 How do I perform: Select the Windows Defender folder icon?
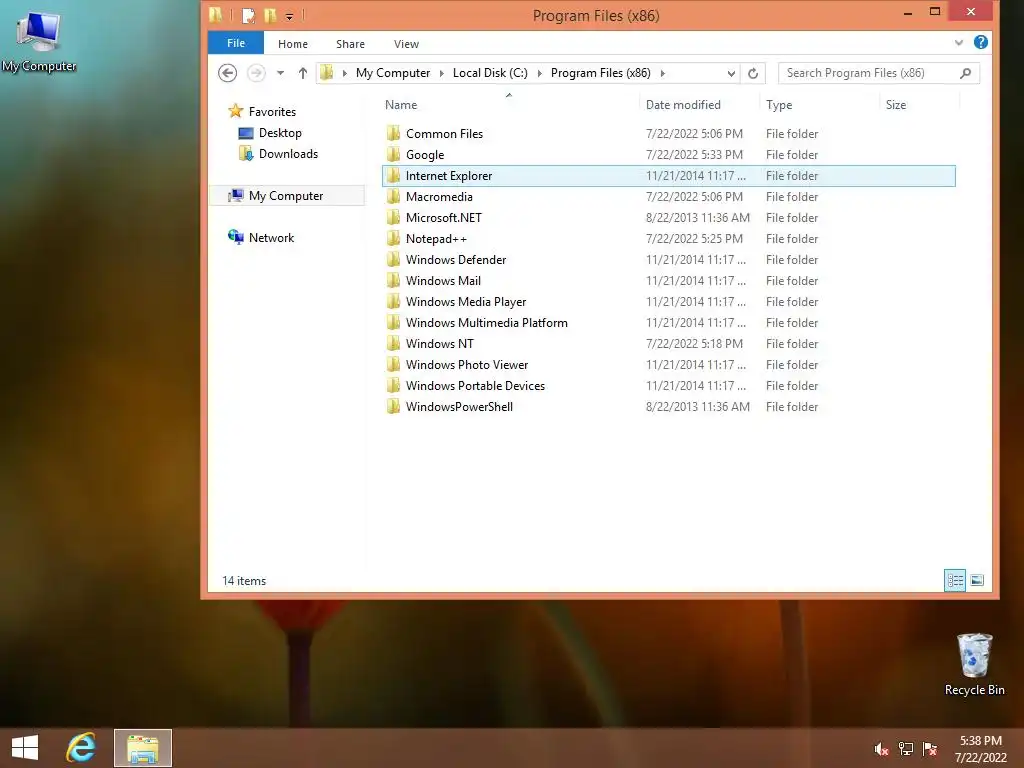tap(393, 259)
